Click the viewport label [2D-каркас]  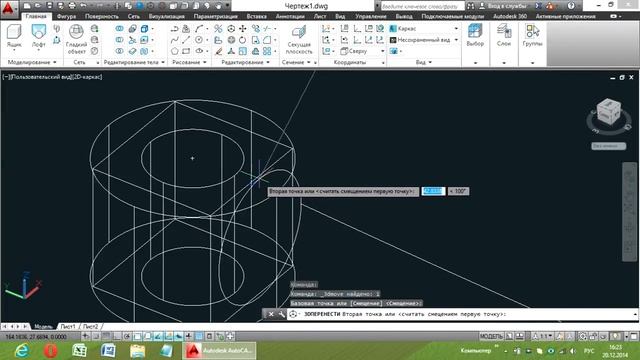(x=87, y=77)
